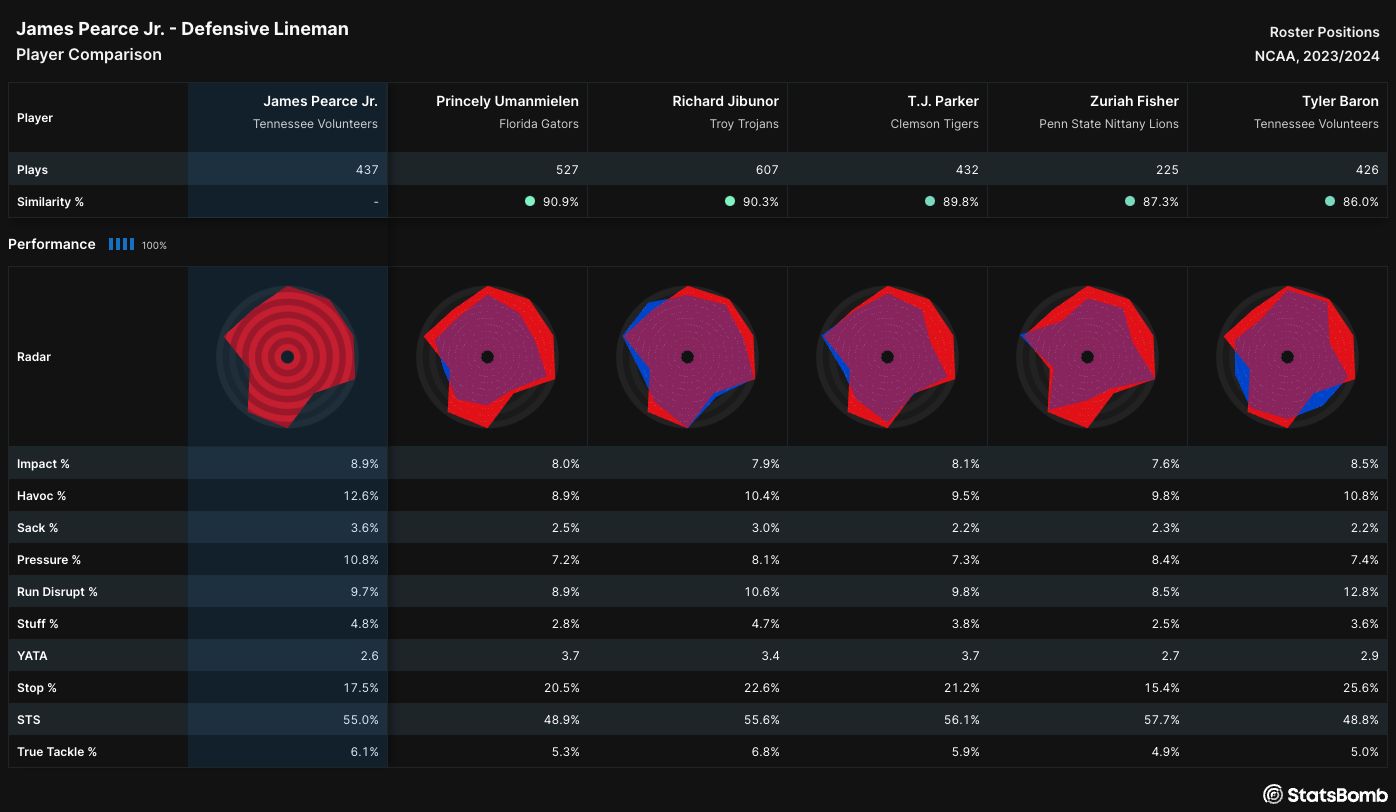
Task: Select the Zuriah Fisher player name
Action: click(1134, 101)
